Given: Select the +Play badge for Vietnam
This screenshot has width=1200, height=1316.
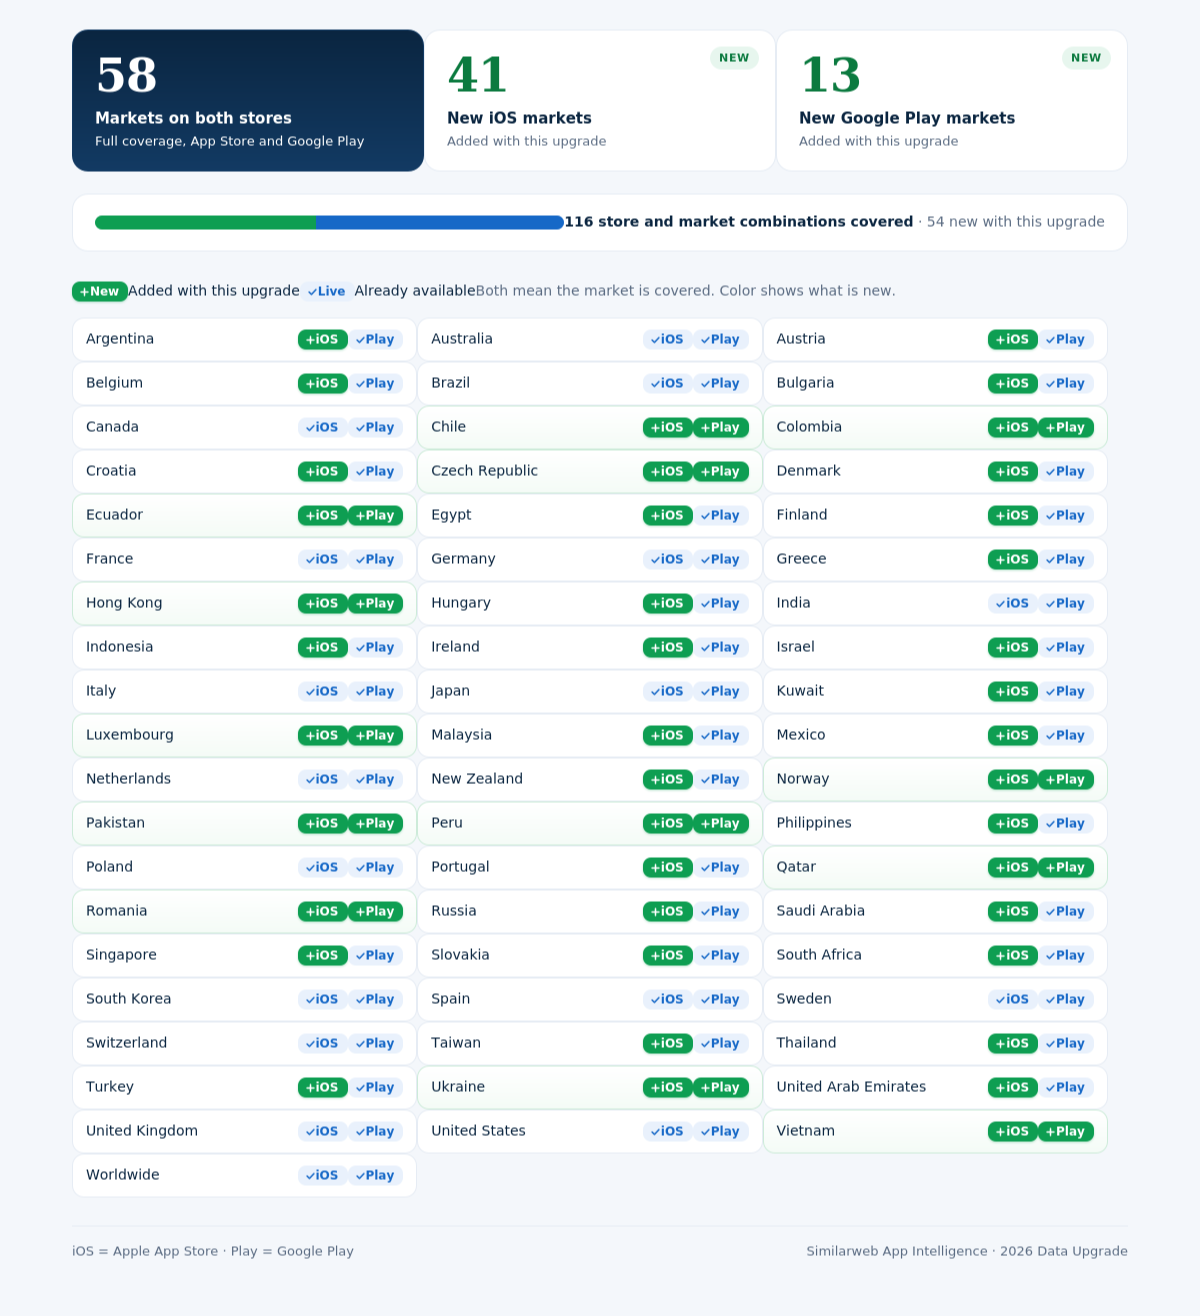Looking at the screenshot, I should 1066,1131.
